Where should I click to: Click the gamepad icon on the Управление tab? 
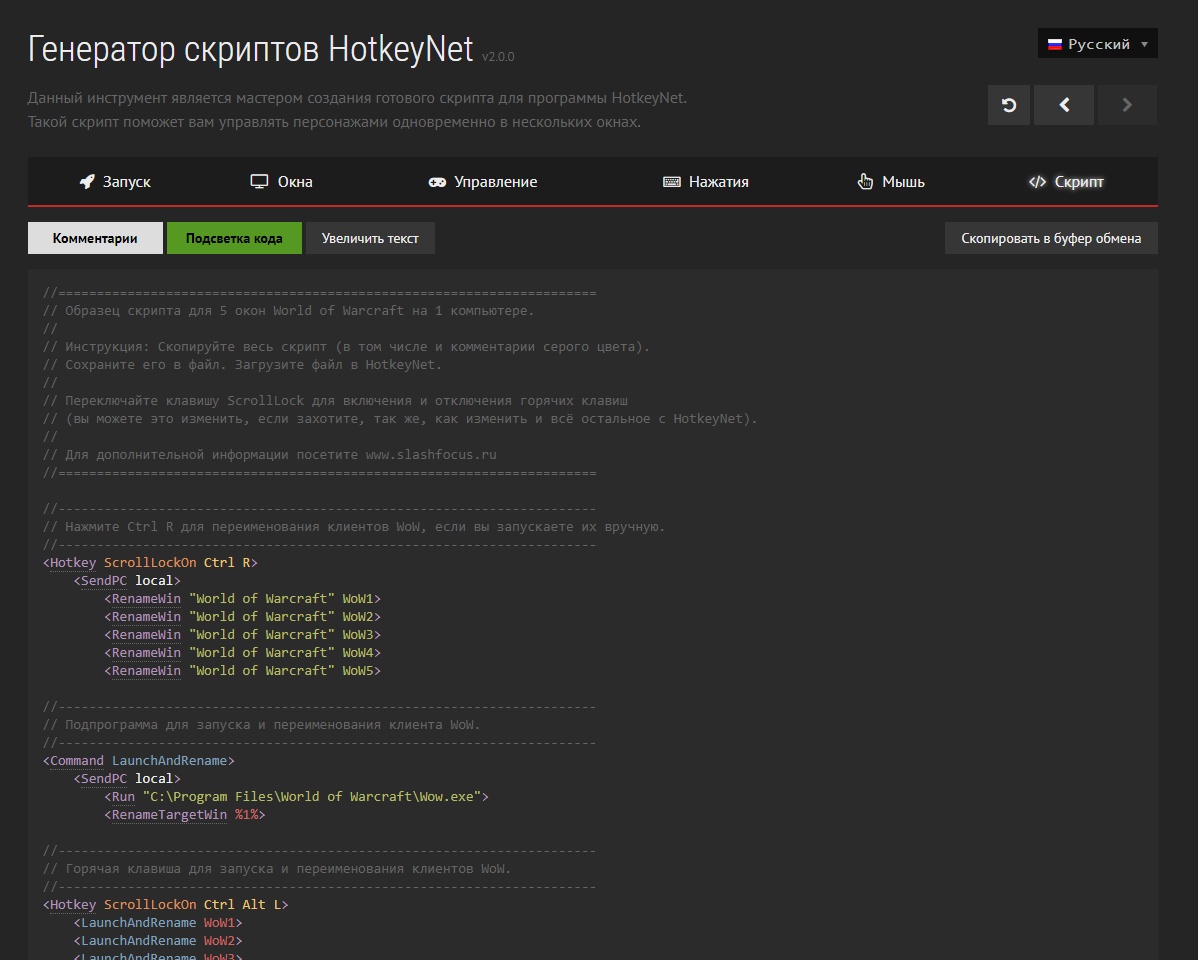(437, 182)
